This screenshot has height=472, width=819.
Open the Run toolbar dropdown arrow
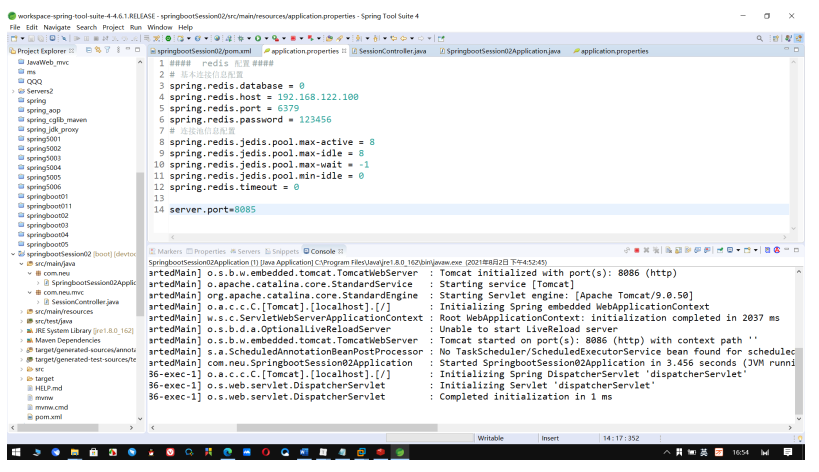[266, 38]
